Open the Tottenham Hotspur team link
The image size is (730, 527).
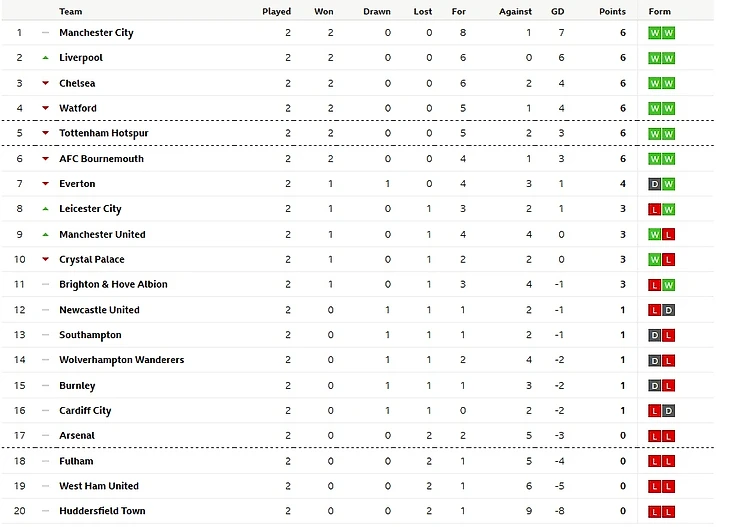click(103, 133)
